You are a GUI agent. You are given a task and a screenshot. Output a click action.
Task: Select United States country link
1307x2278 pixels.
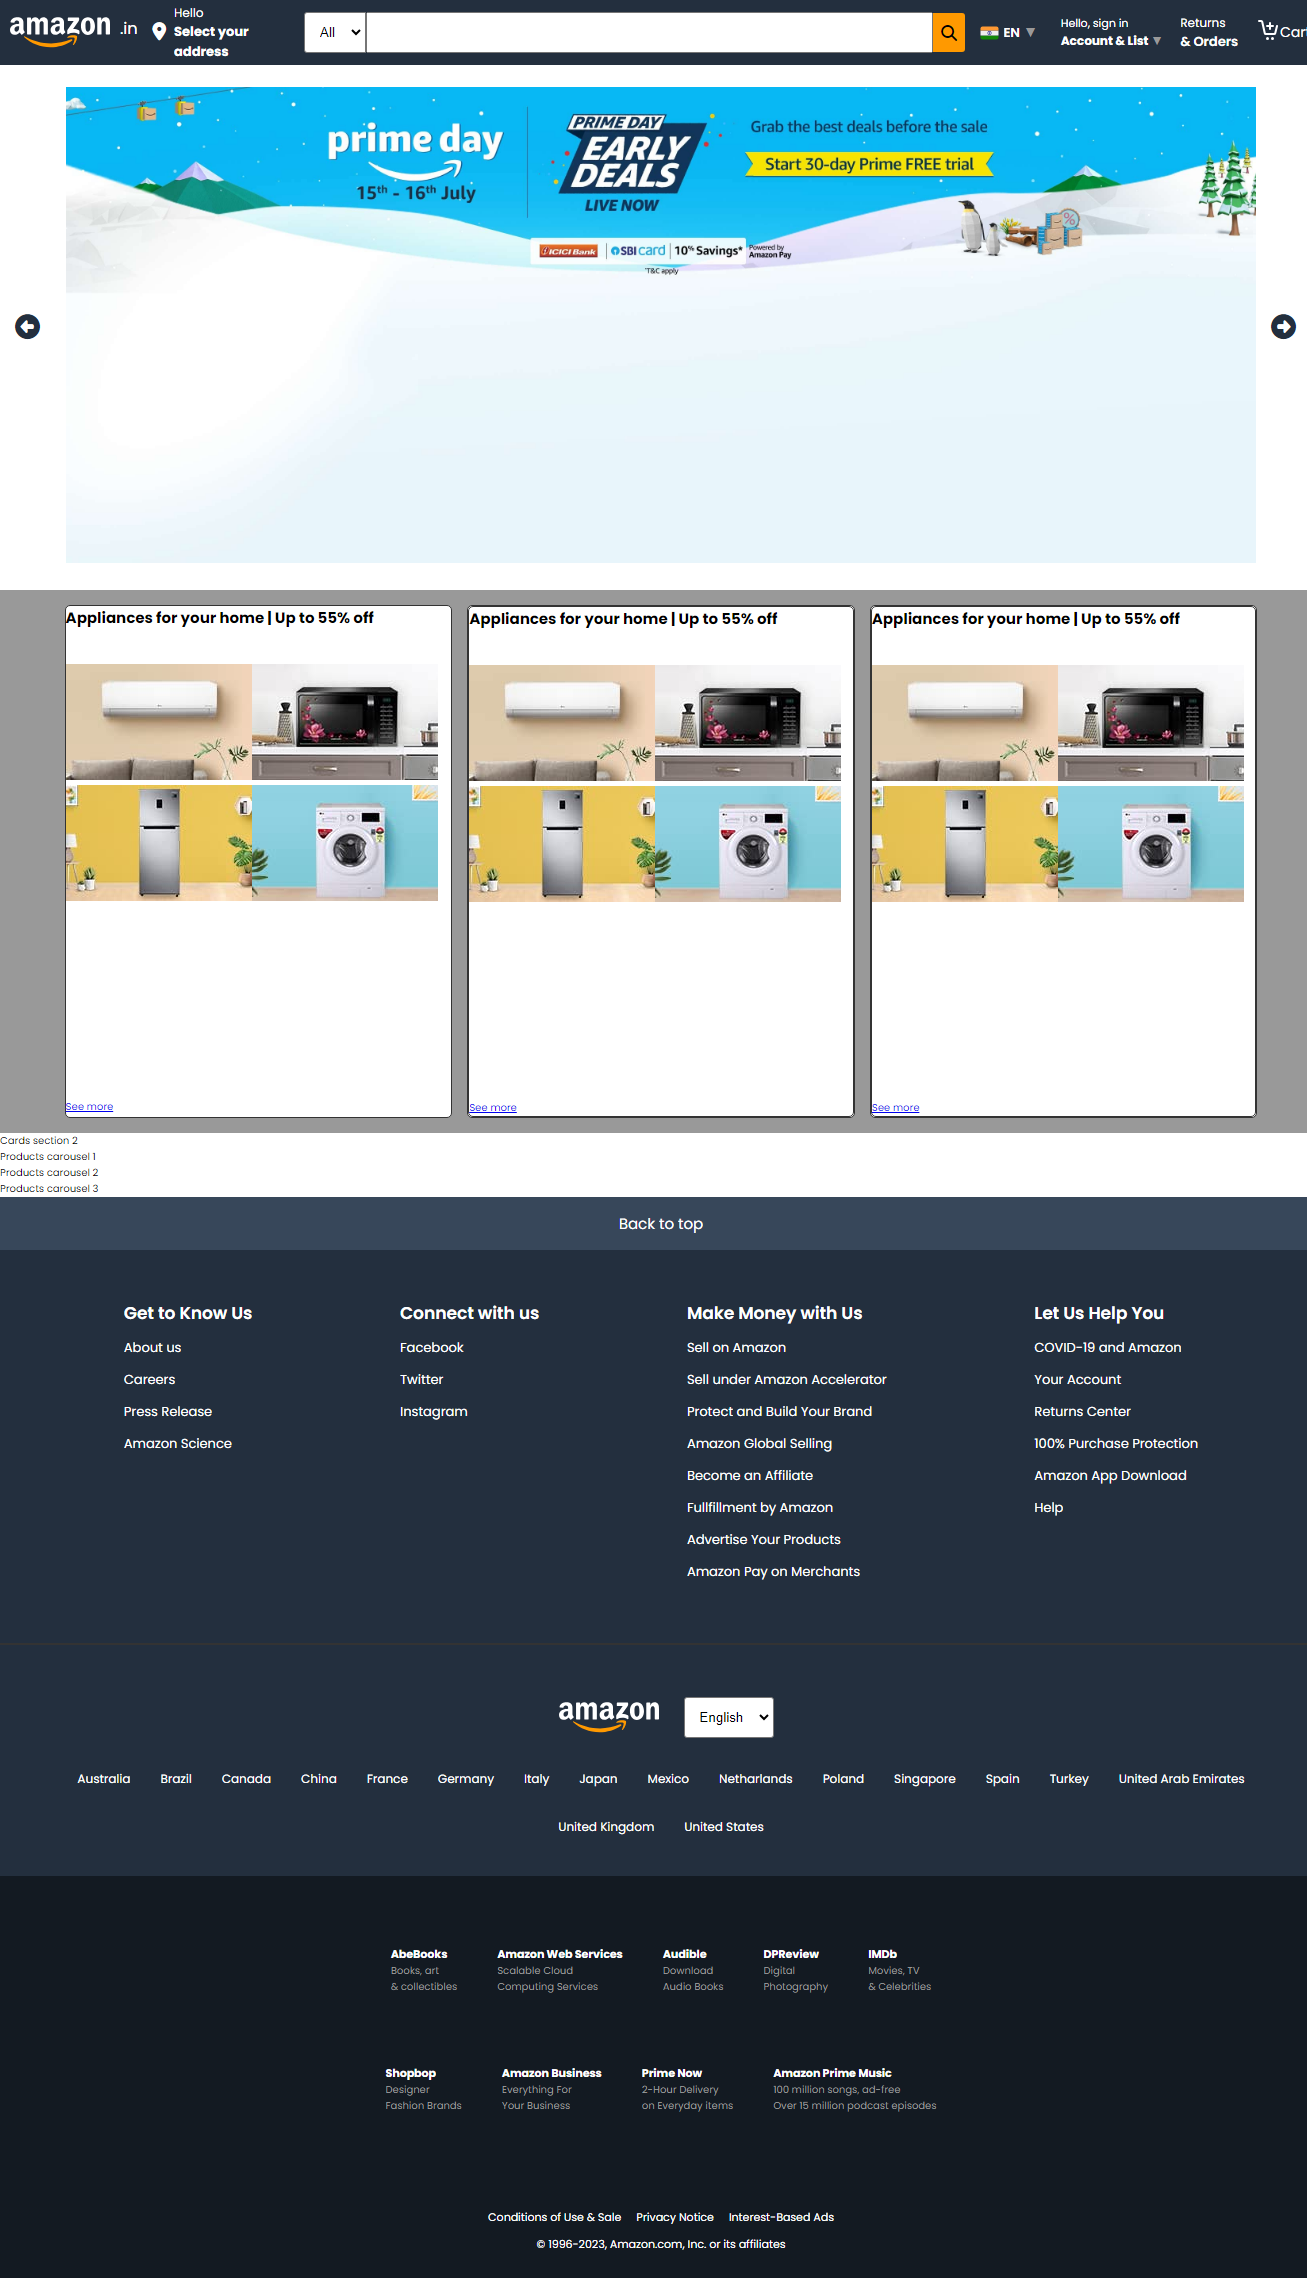(x=724, y=1827)
